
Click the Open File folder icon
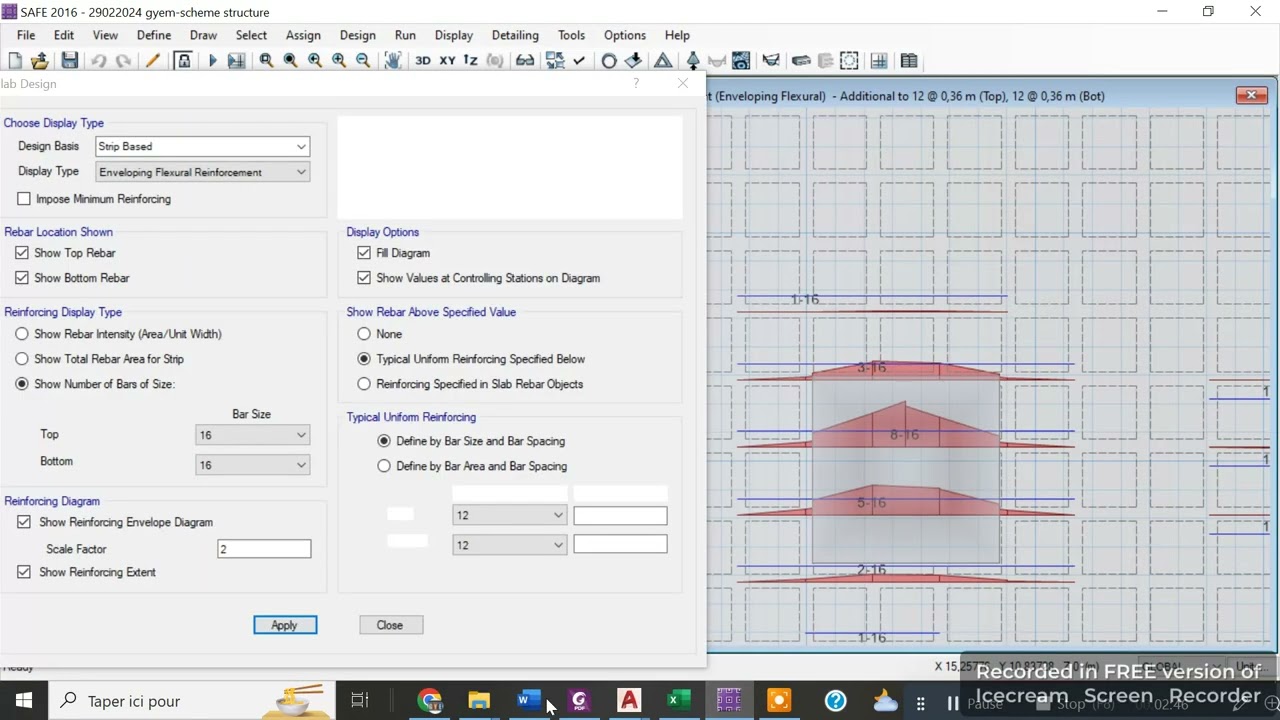pos(40,61)
